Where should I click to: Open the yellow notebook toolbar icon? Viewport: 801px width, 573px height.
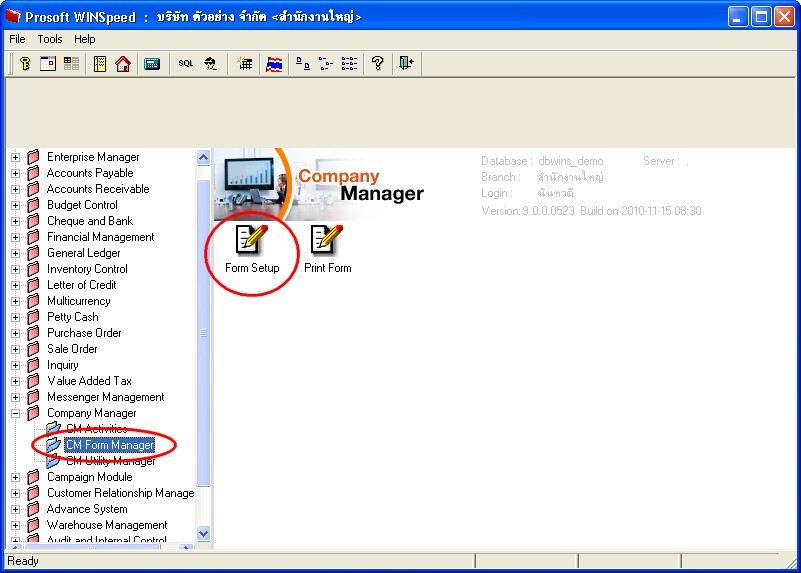pos(100,63)
